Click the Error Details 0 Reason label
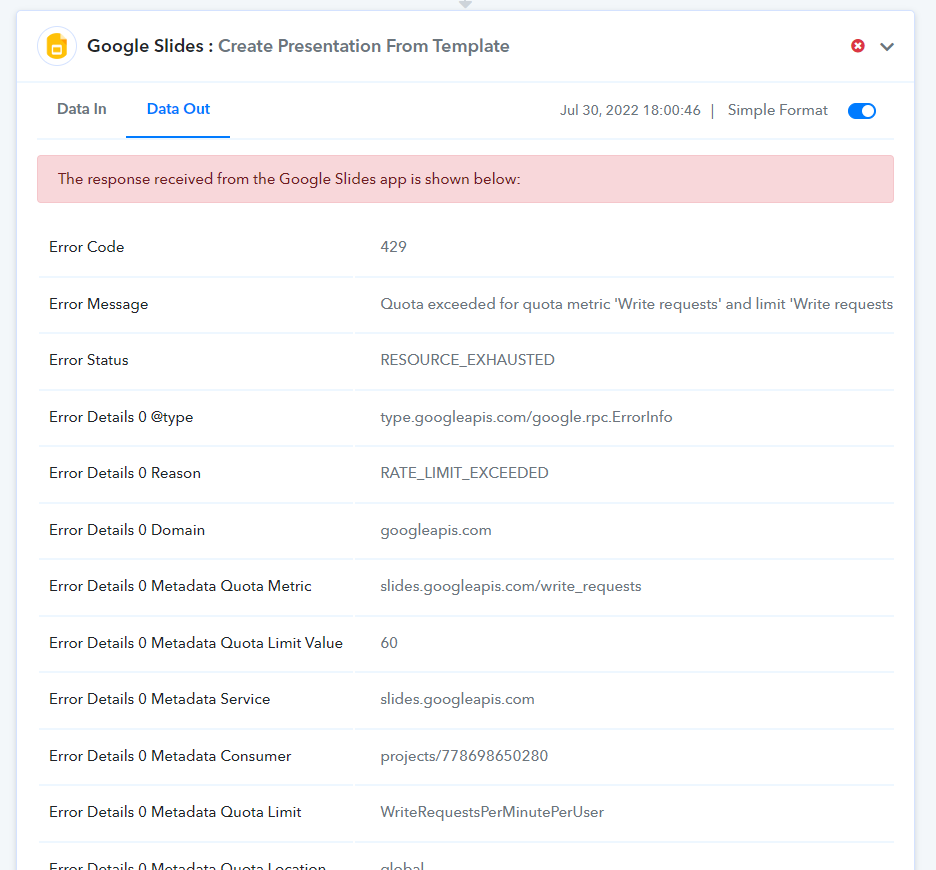Image resolution: width=936 pixels, height=870 pixels. pyautogui.click(x=125, y=473)
